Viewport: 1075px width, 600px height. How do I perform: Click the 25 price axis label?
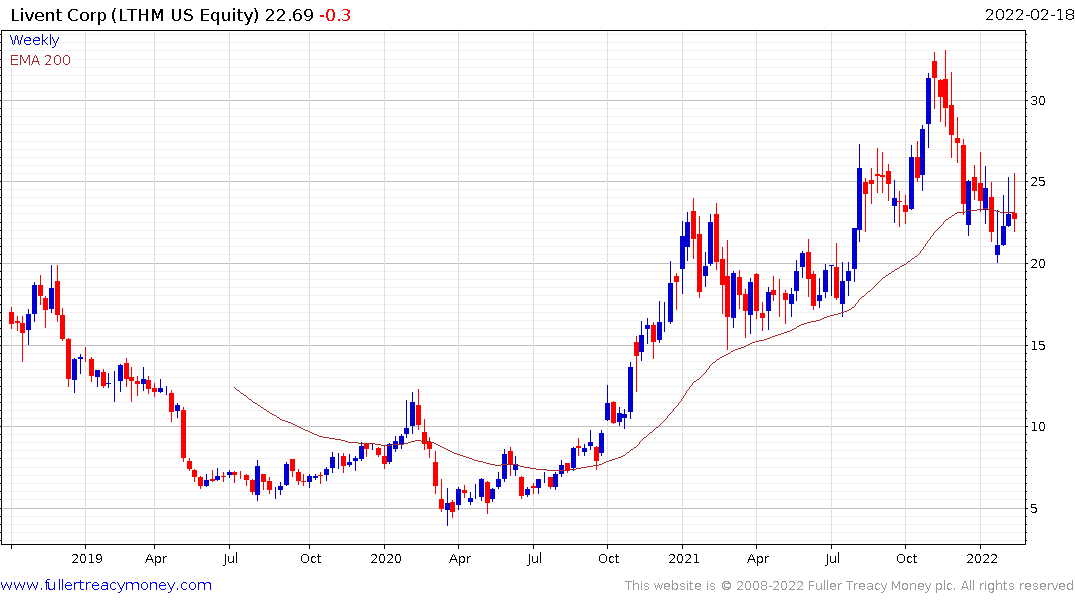(x=1038, y=182)
